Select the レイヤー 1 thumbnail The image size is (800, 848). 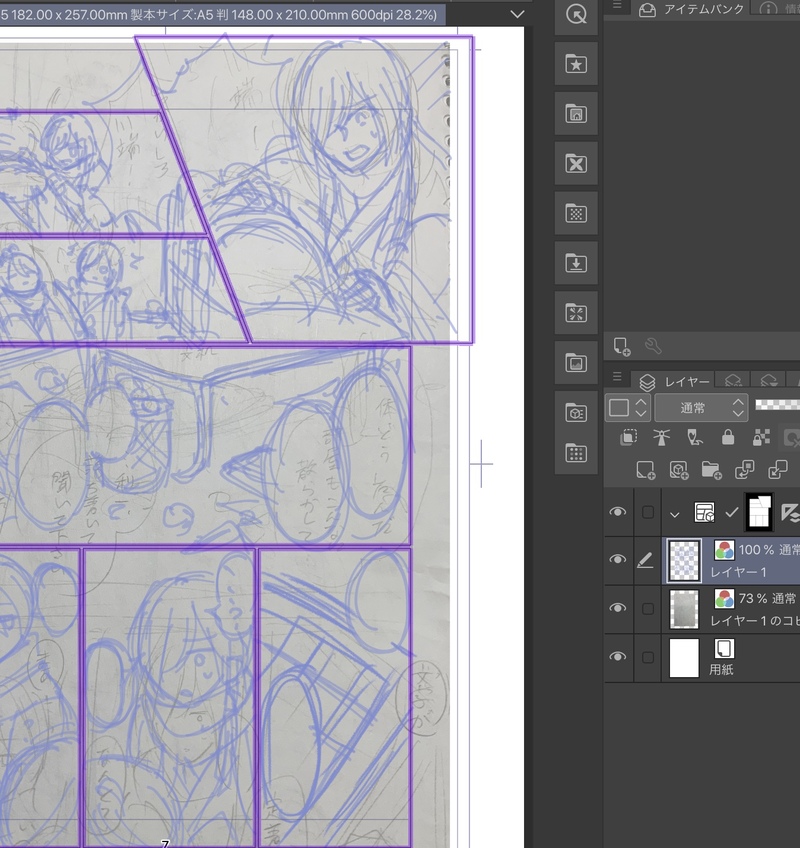[684, 560]
